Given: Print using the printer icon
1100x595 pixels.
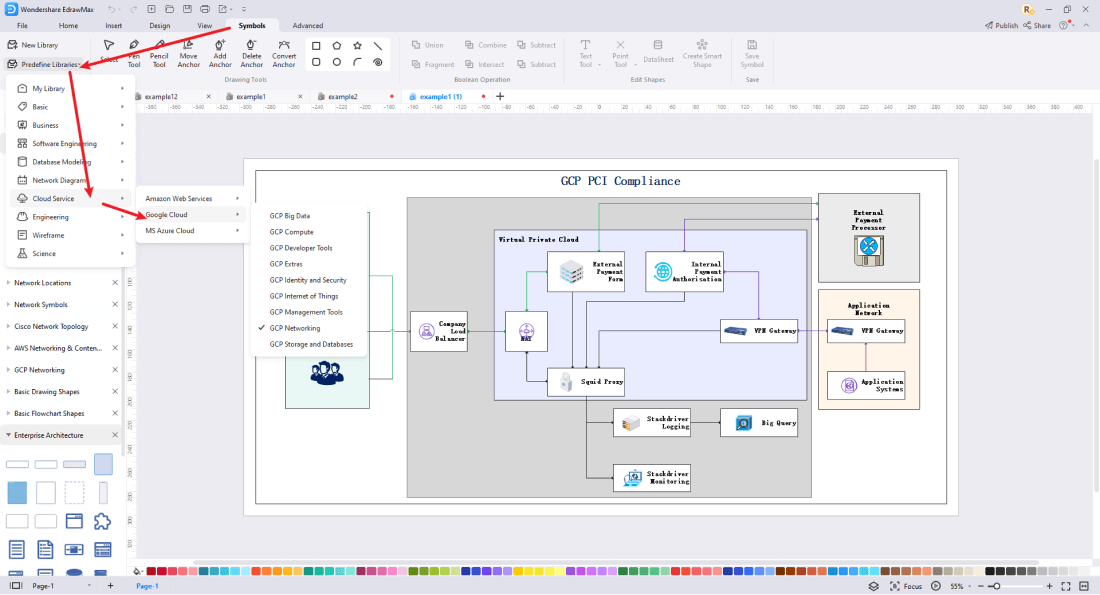Looking at the screenshot, I should coord(205,9).
